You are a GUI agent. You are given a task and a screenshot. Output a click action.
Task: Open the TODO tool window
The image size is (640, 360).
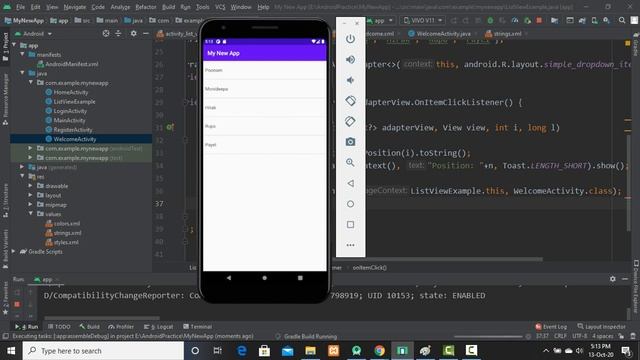(59, 327)
